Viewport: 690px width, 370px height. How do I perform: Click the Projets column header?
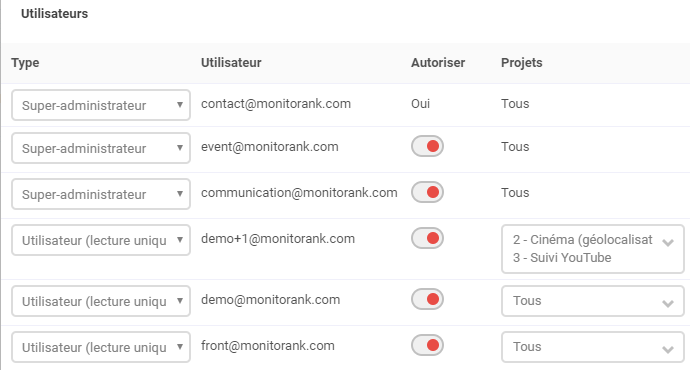521,63
